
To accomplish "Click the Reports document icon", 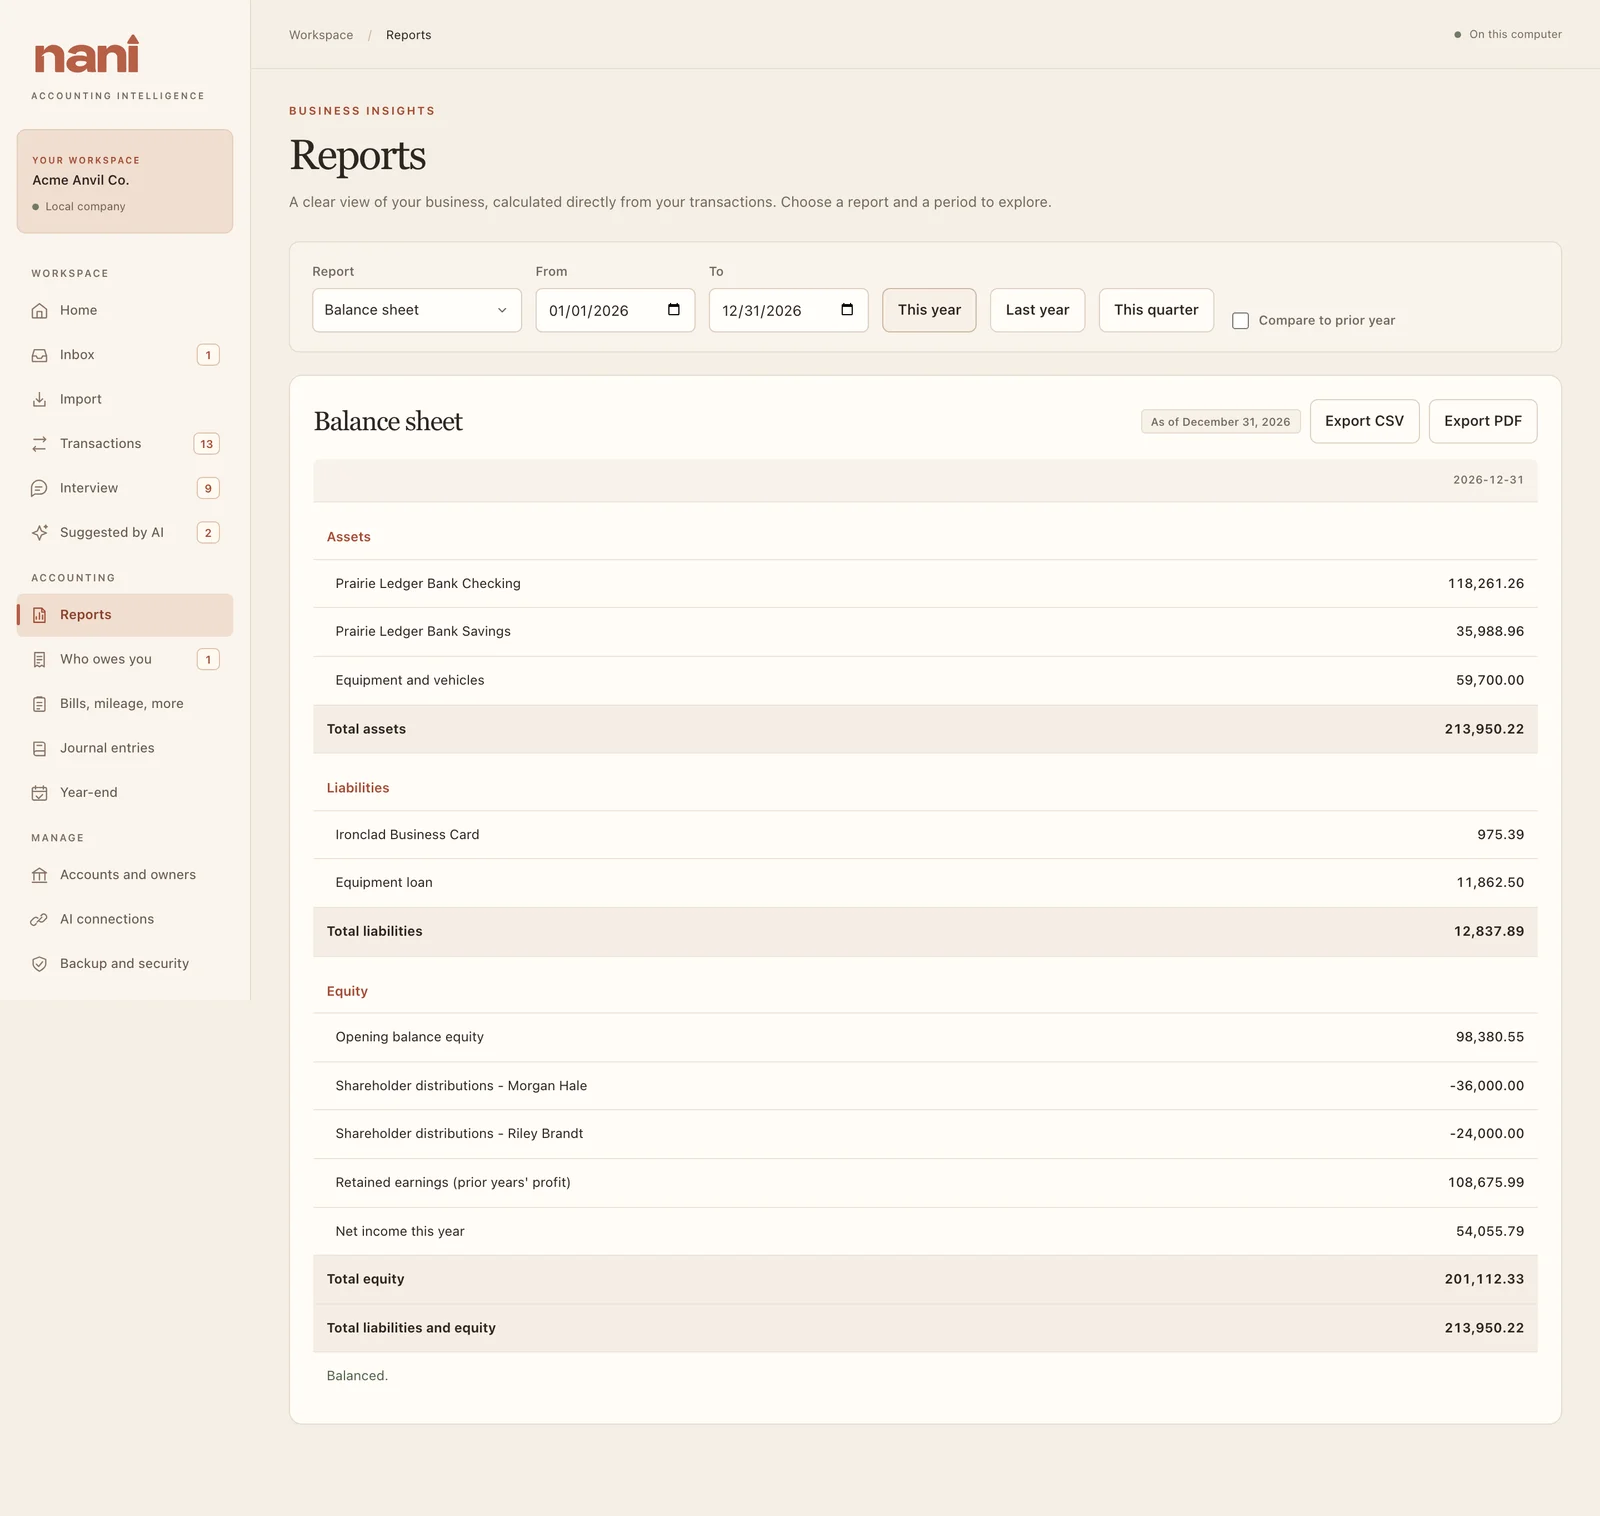I will click(39, 615).
